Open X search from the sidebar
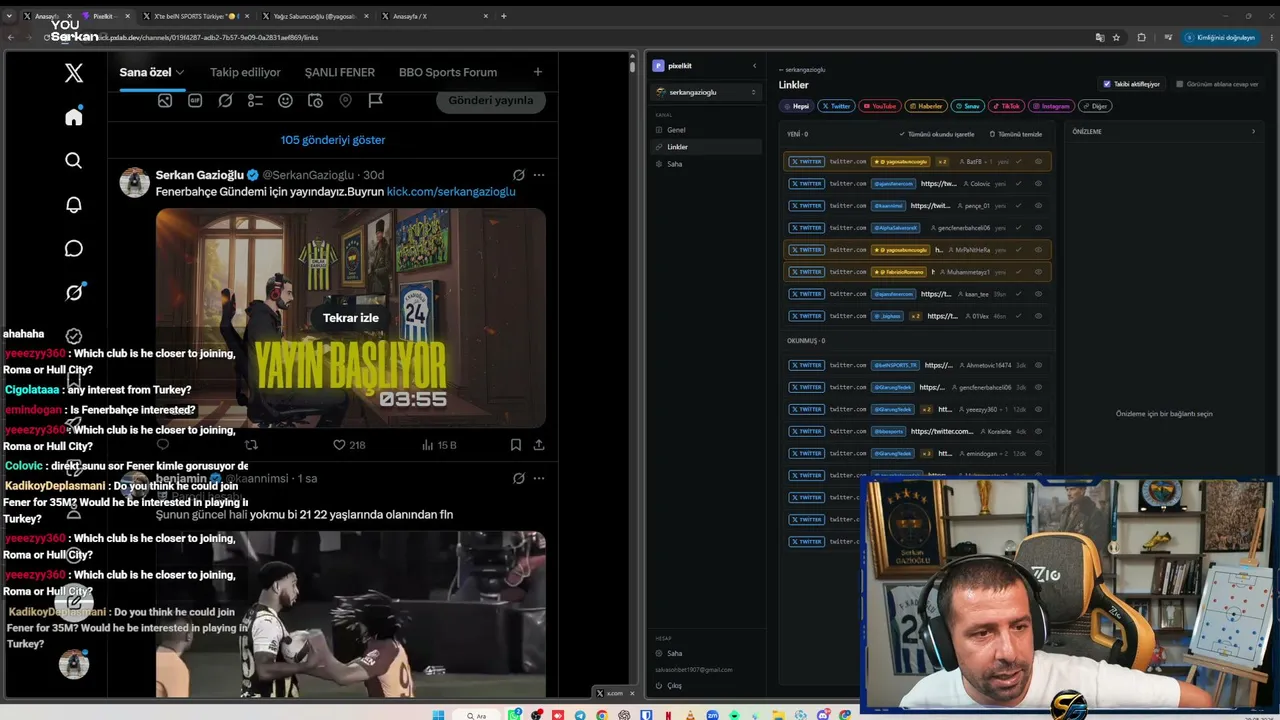1280x720 pixels. [74, 161]
